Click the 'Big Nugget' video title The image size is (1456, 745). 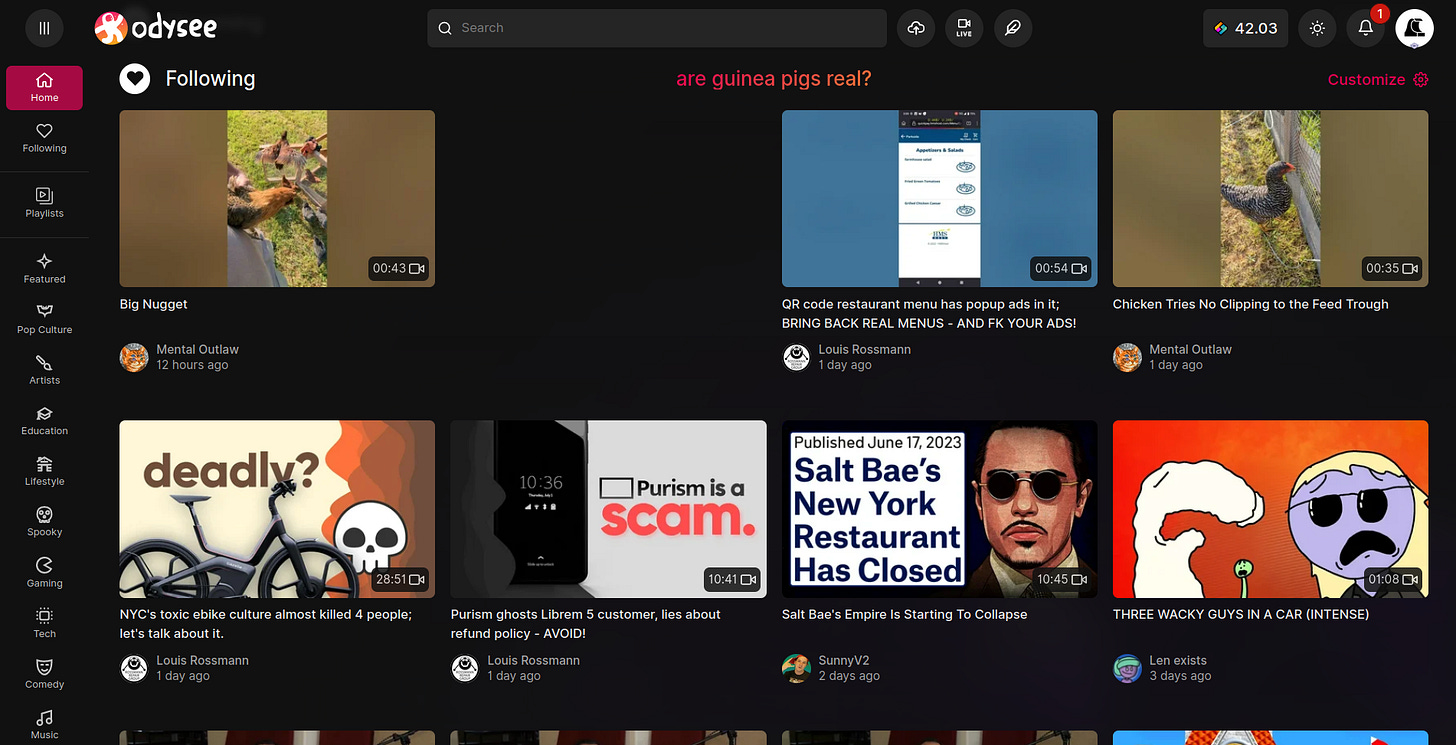click(153, 304)
